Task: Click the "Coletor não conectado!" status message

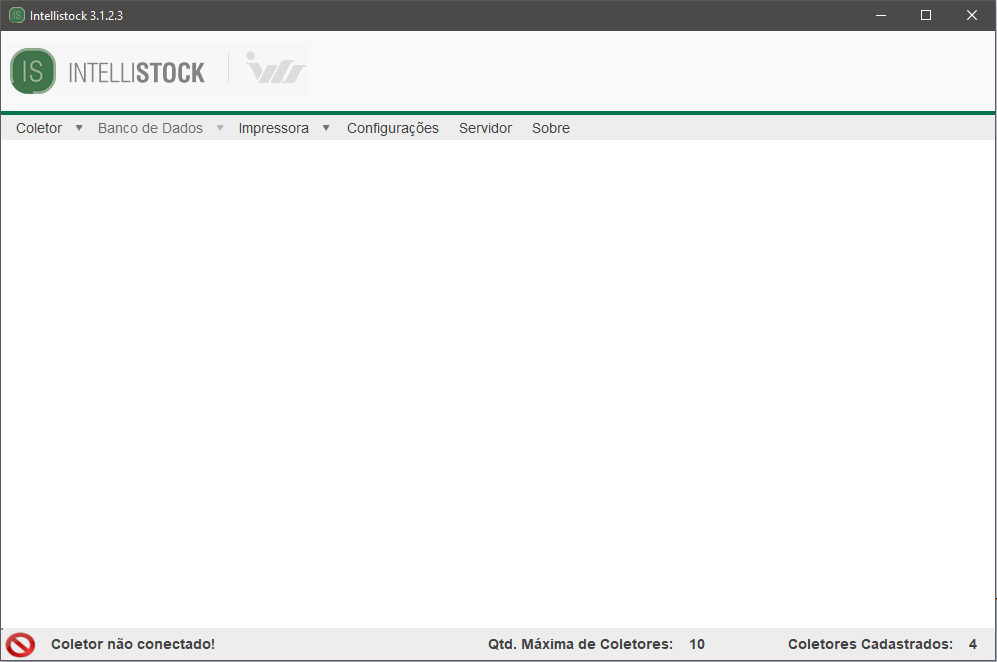Action: 133,645
